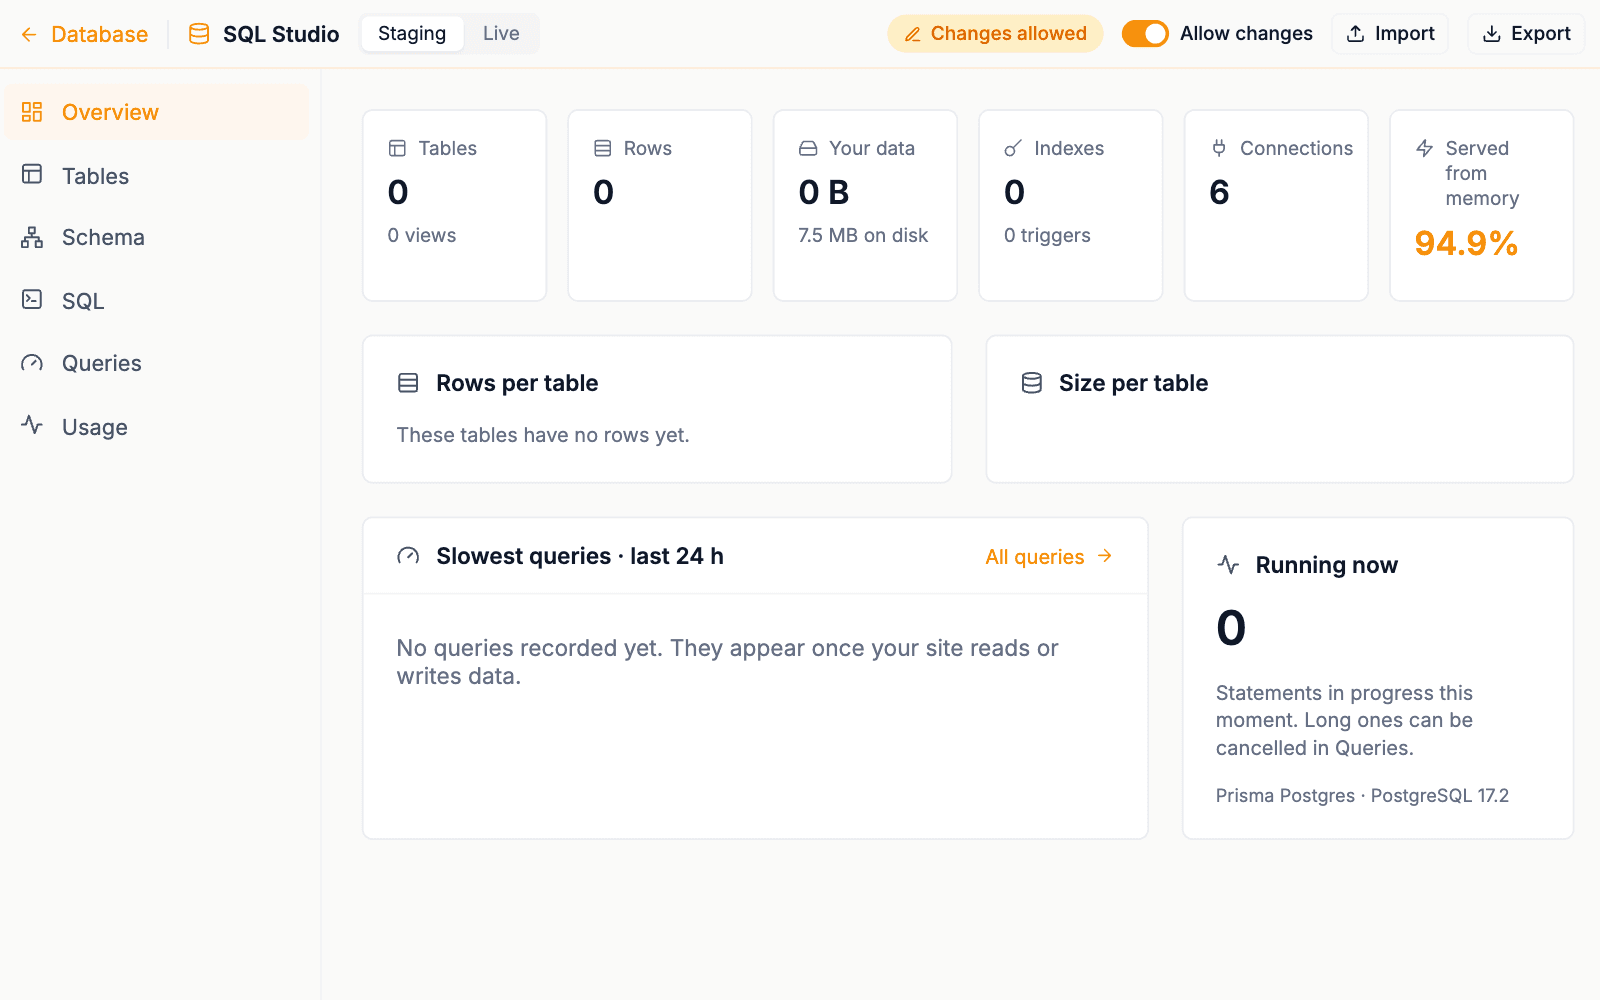Click the SQL terminal icon in sidebar
The image size is (1600, 1000).
point(32,299)
